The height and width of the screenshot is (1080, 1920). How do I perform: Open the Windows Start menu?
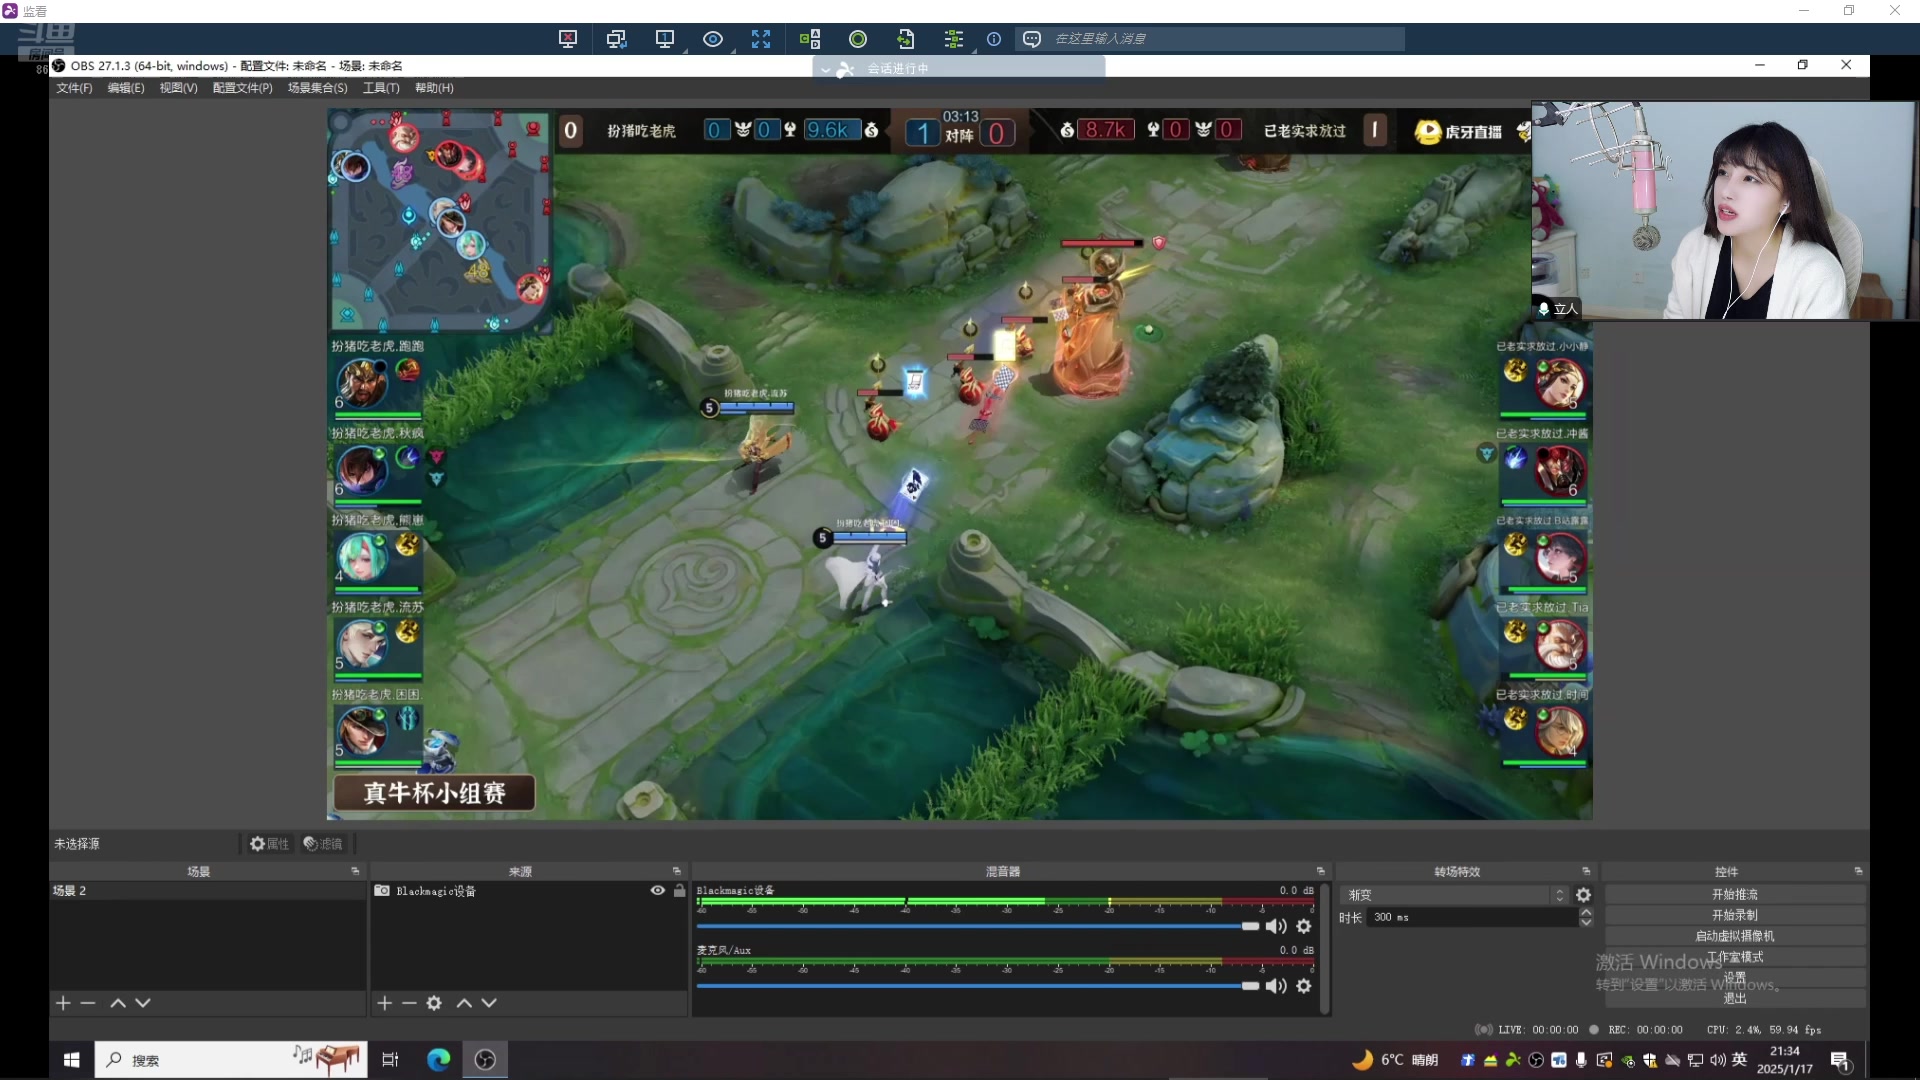coord(71,1059)
